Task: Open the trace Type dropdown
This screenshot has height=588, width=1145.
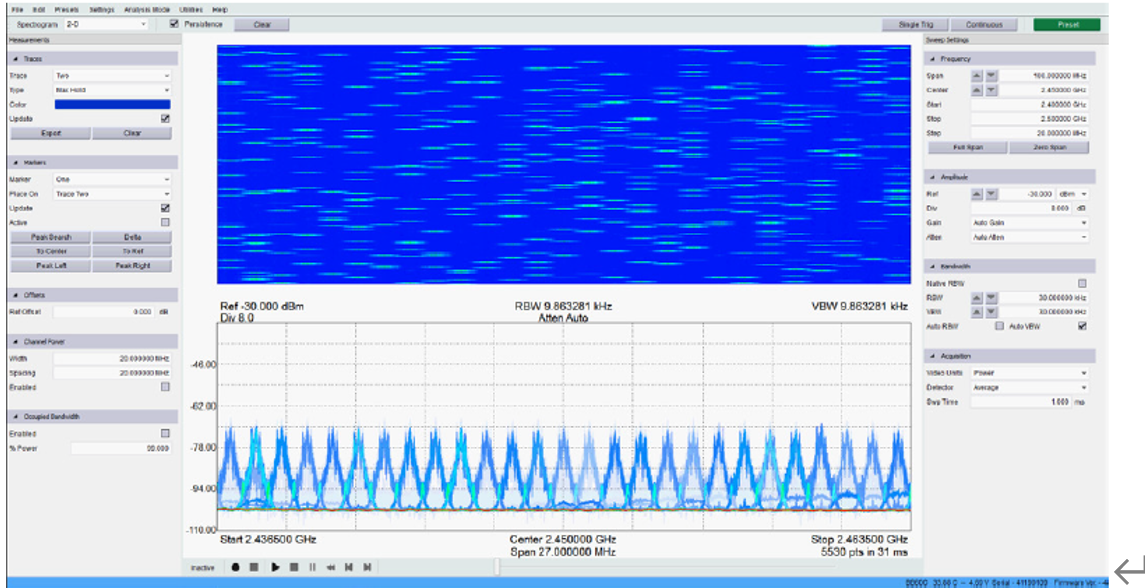Action: [112, 90]
